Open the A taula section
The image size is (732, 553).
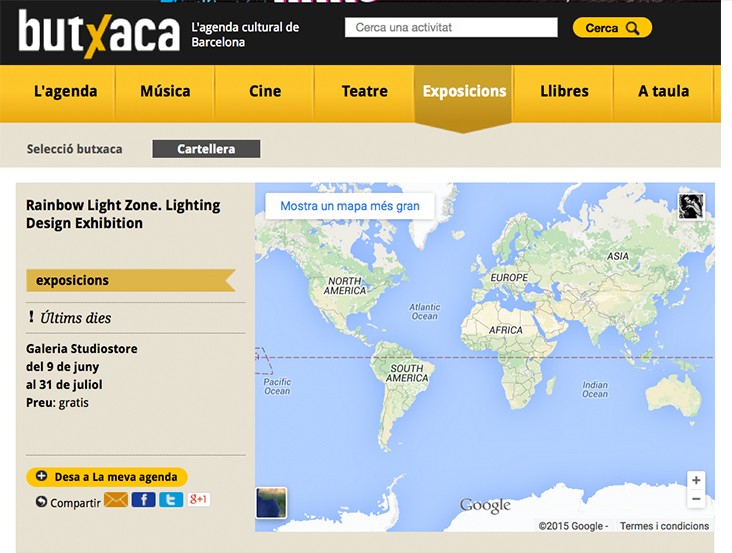[x=663, y=91]
